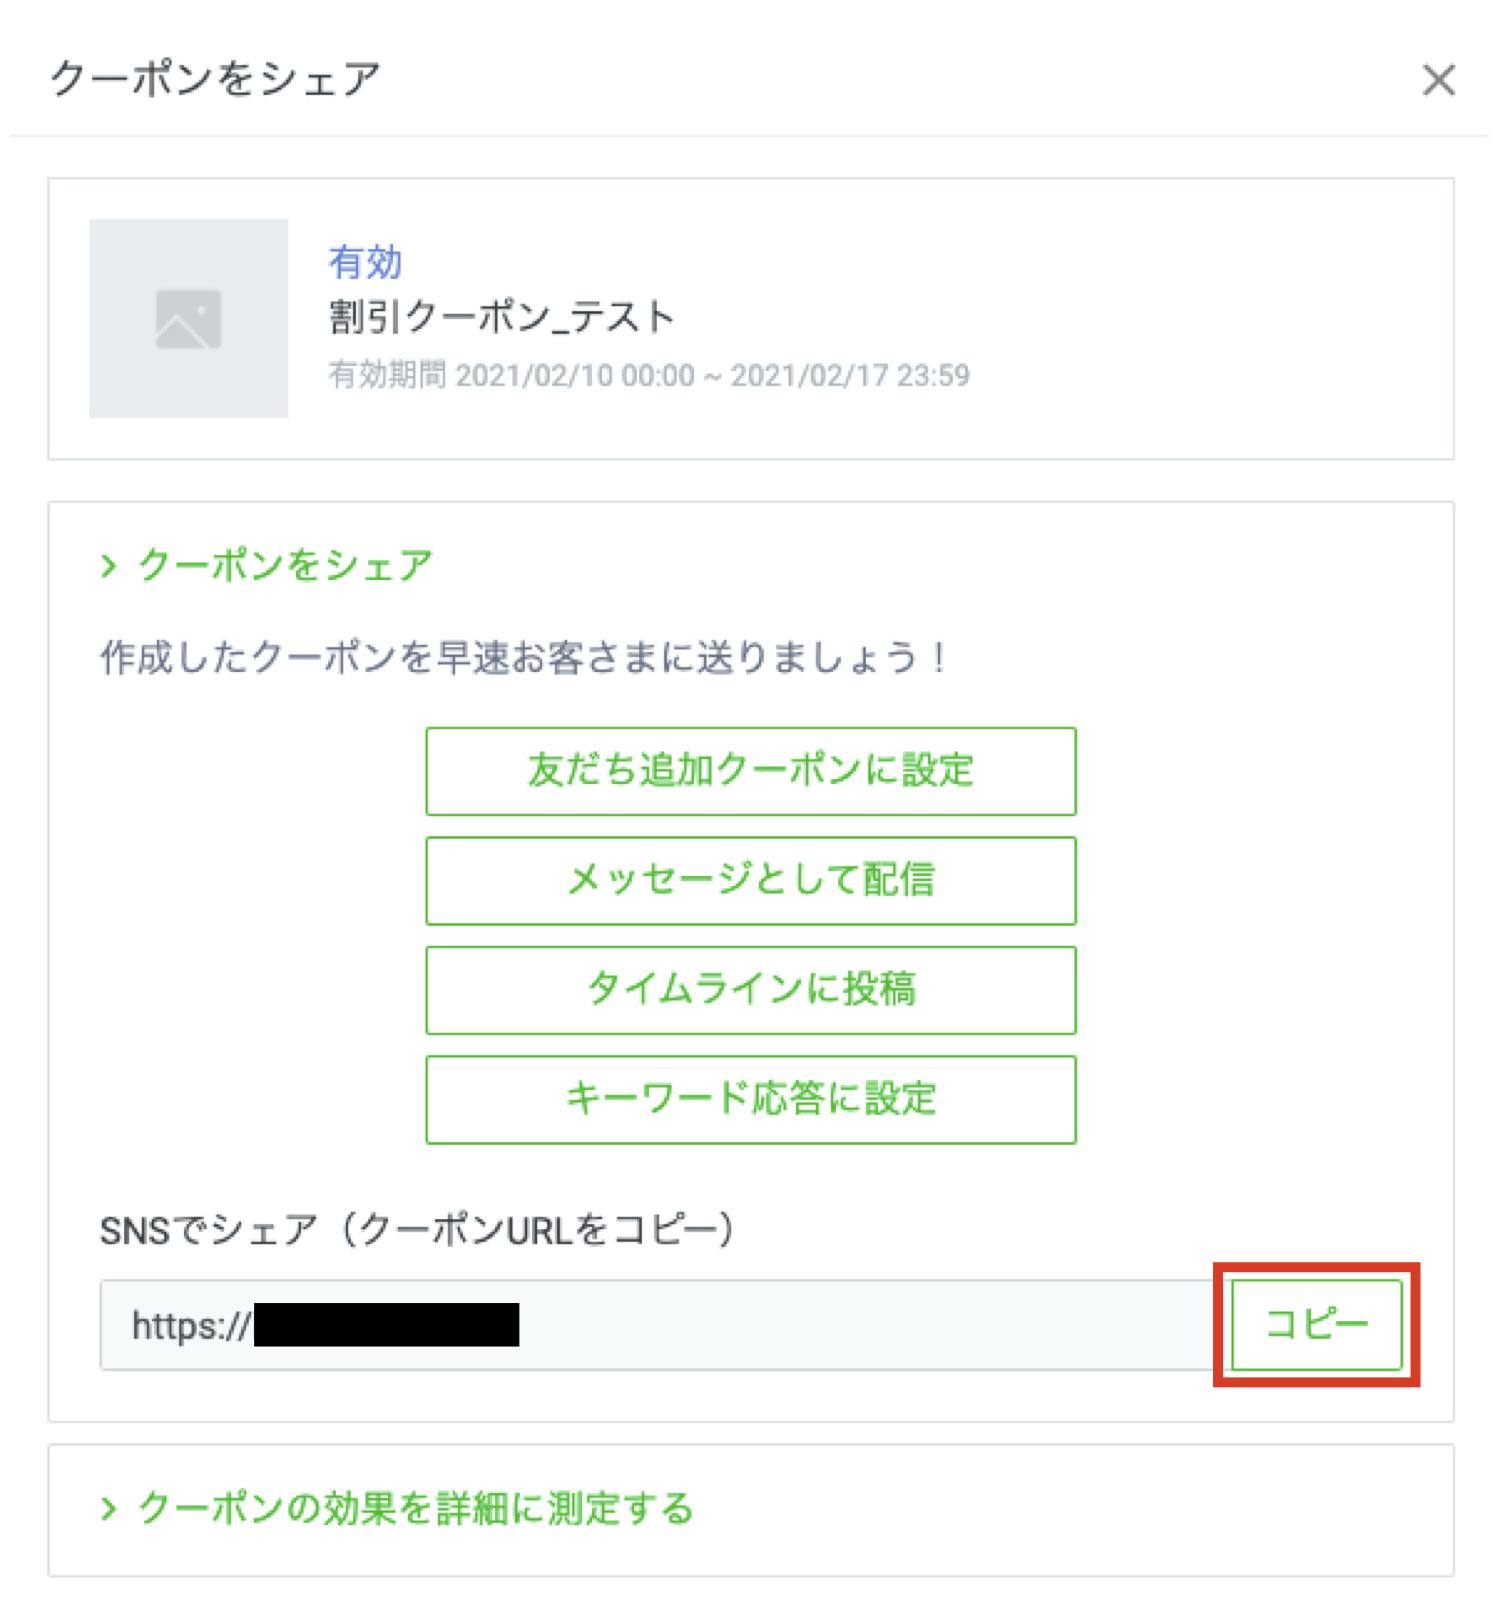
Task: Click the green クーポンをシェア section heading
Action: coord(285,565)
